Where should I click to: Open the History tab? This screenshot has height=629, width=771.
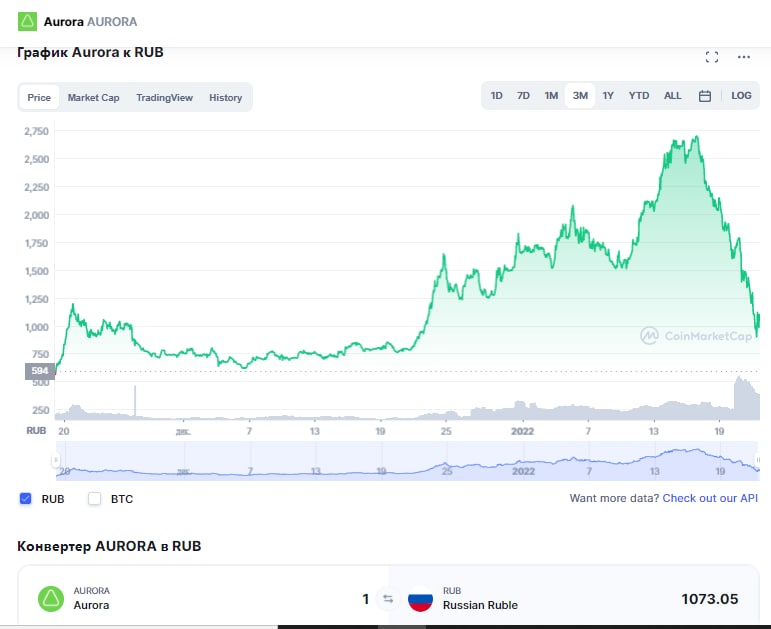[225, 97]
